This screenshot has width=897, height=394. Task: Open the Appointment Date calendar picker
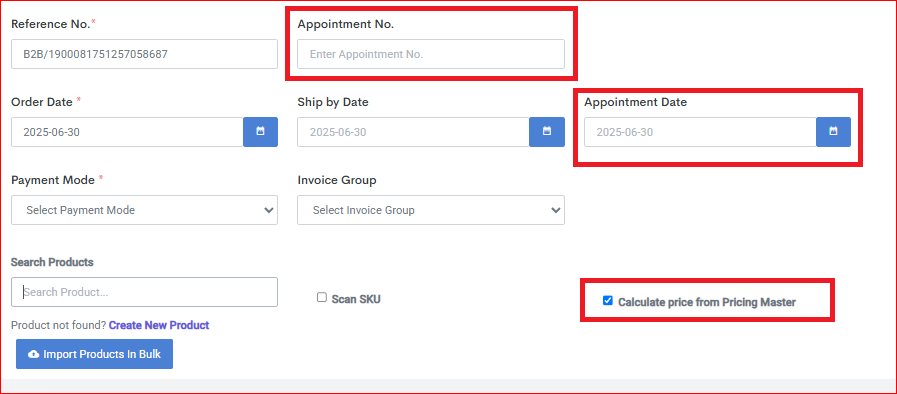coord(834,132)
